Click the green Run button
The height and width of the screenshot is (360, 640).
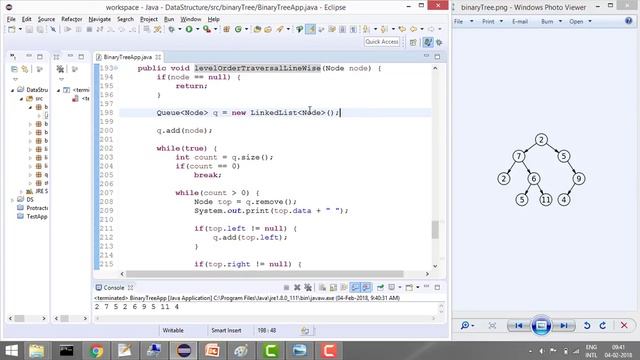click(189, 29)
